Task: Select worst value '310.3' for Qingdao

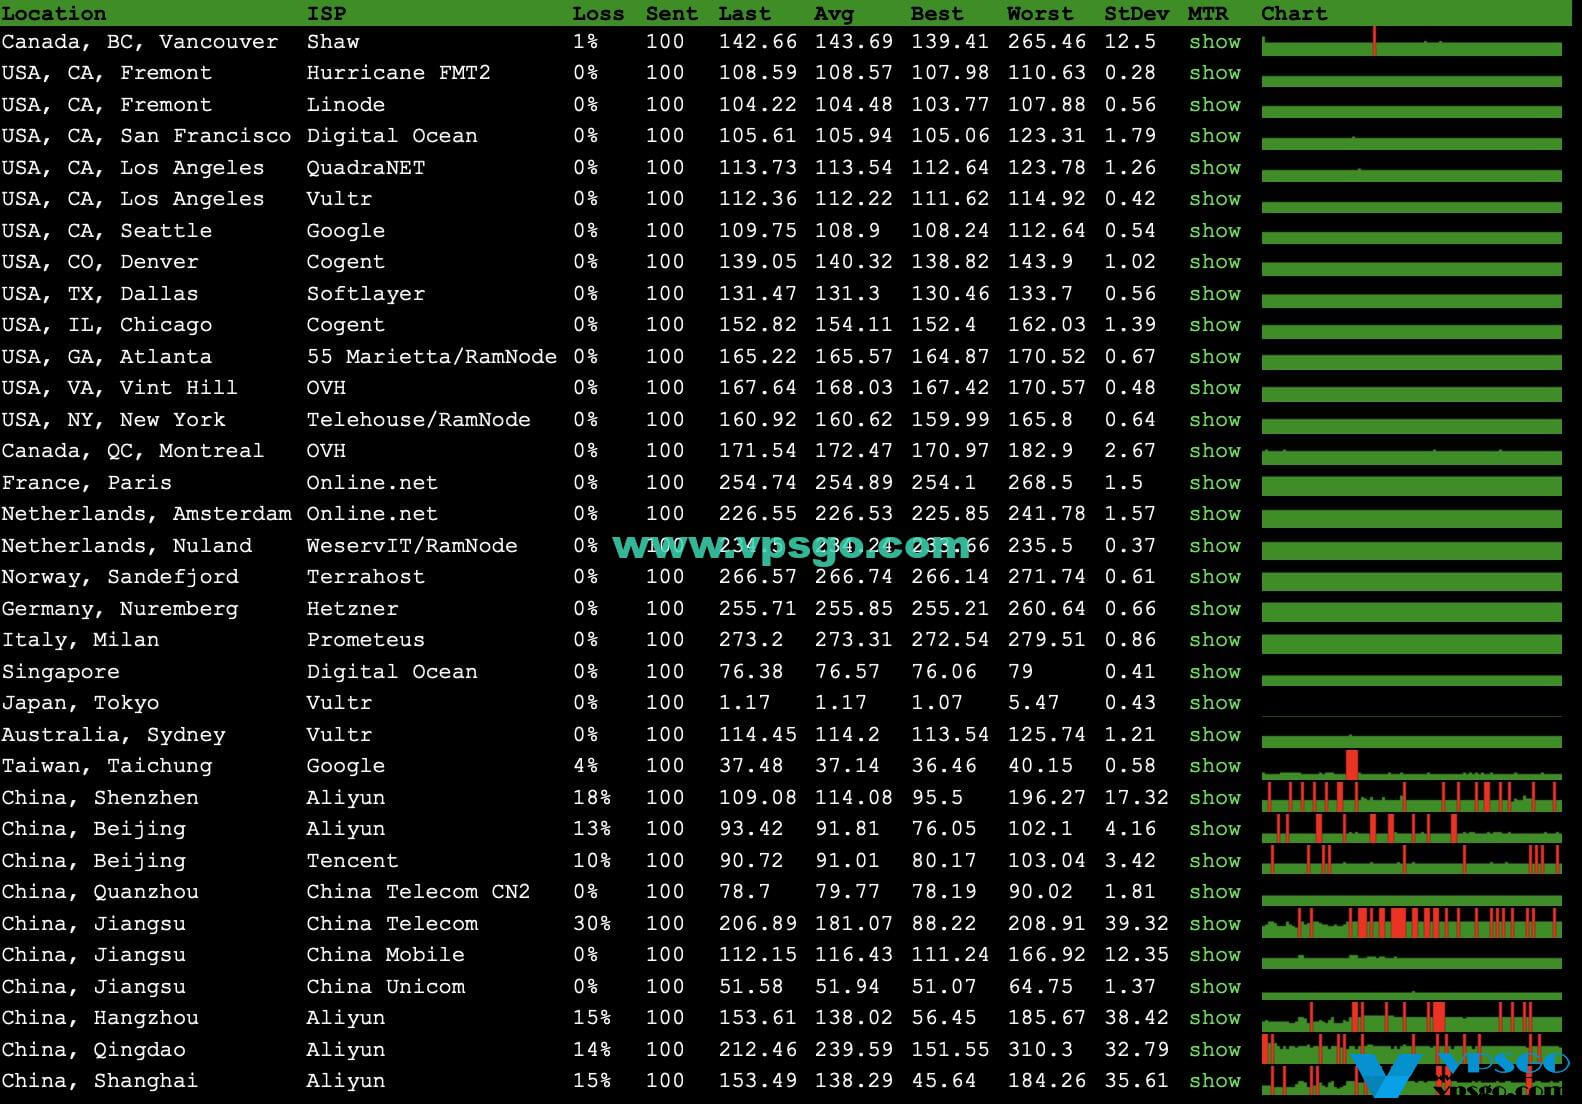Action: point(1040,1050)
